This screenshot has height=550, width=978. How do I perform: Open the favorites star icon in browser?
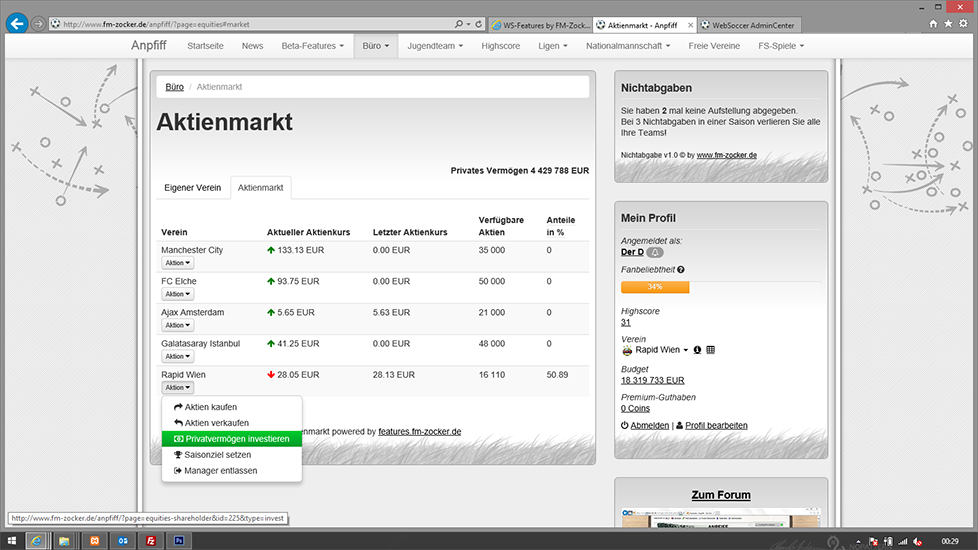[948, 23]
